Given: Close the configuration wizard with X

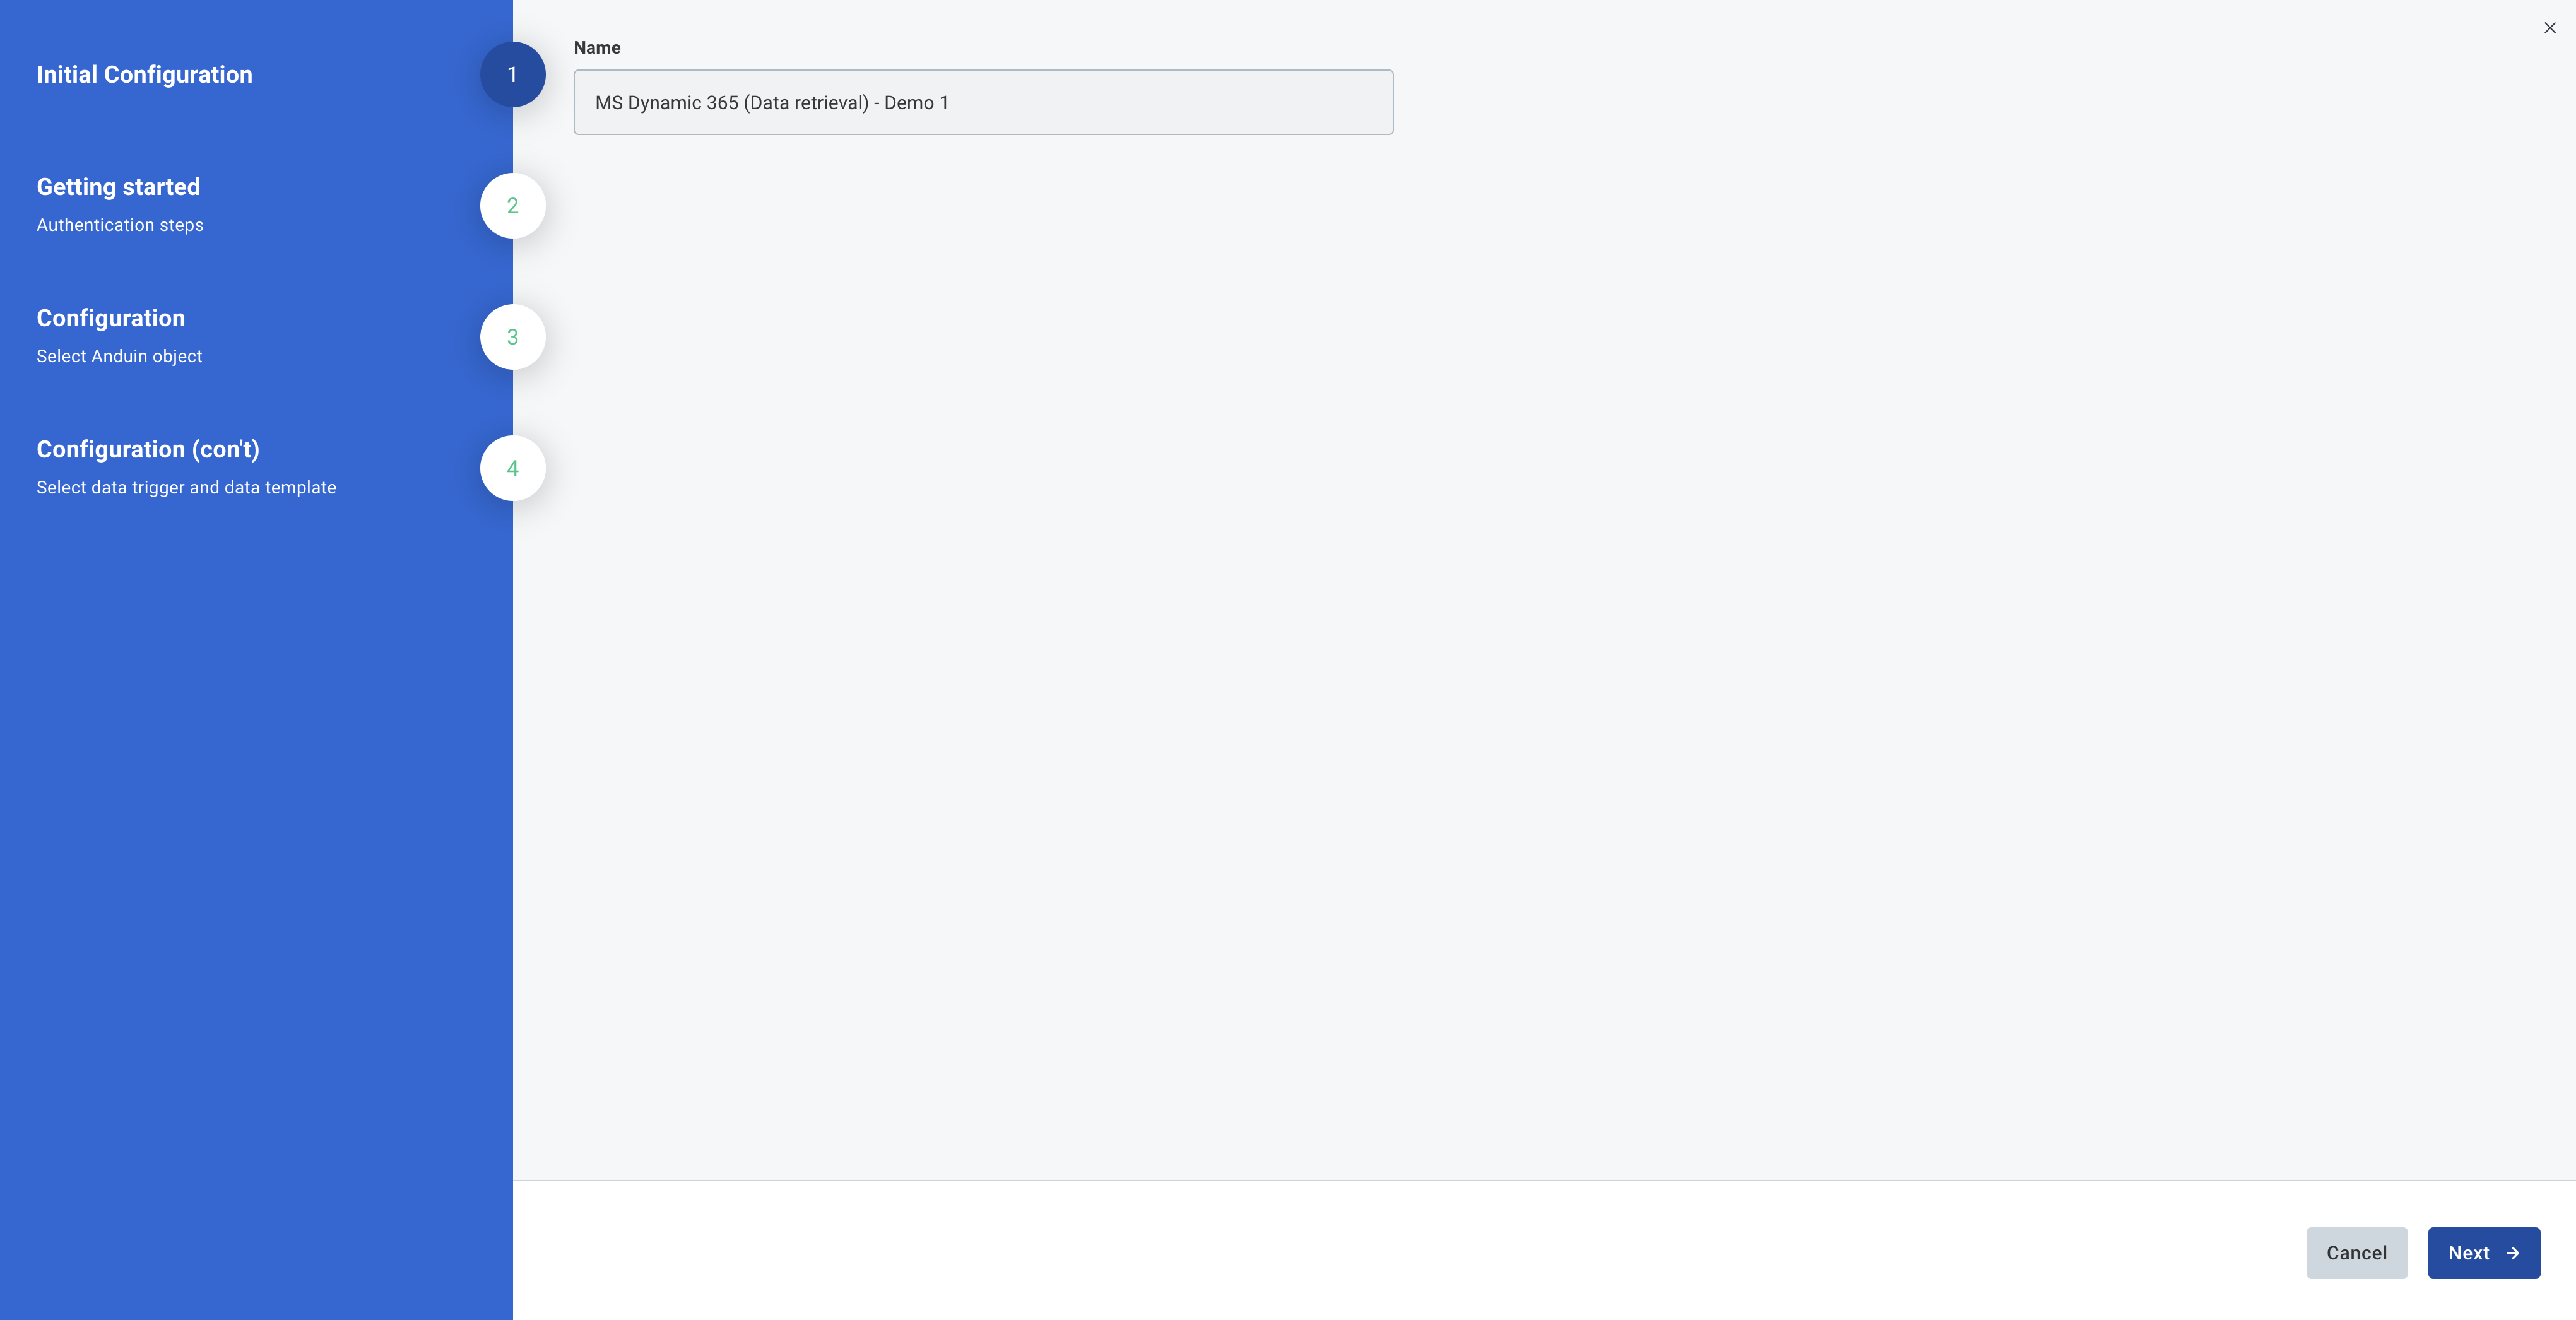Looking at the screenshot, I should 2549,28.
